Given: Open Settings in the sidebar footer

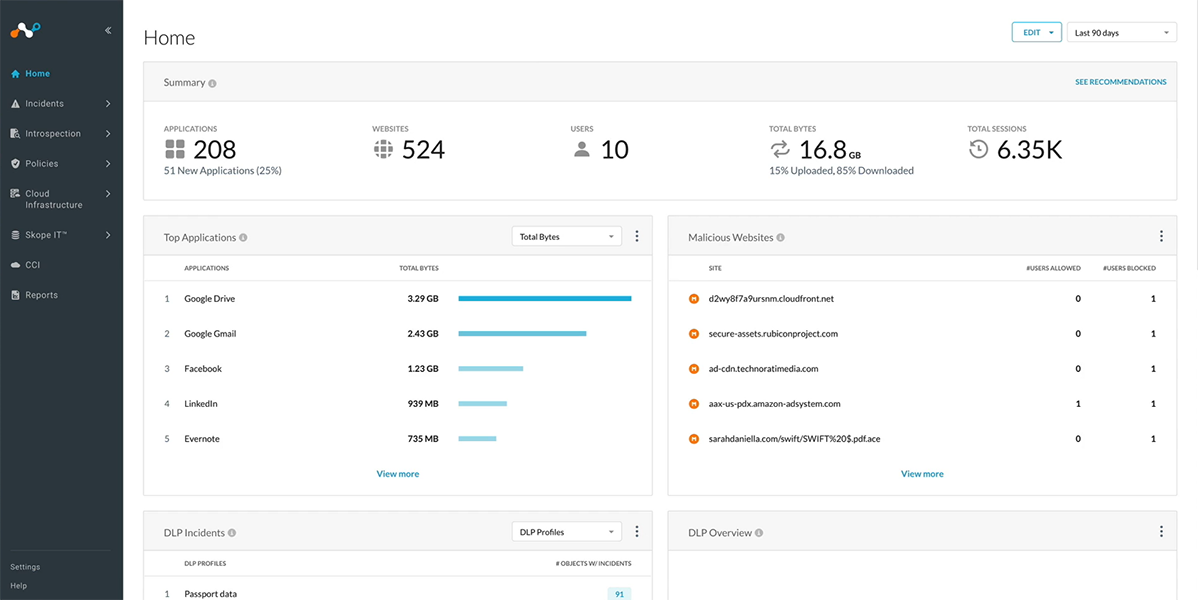Looking at the screenshot, I should point(25,567).
